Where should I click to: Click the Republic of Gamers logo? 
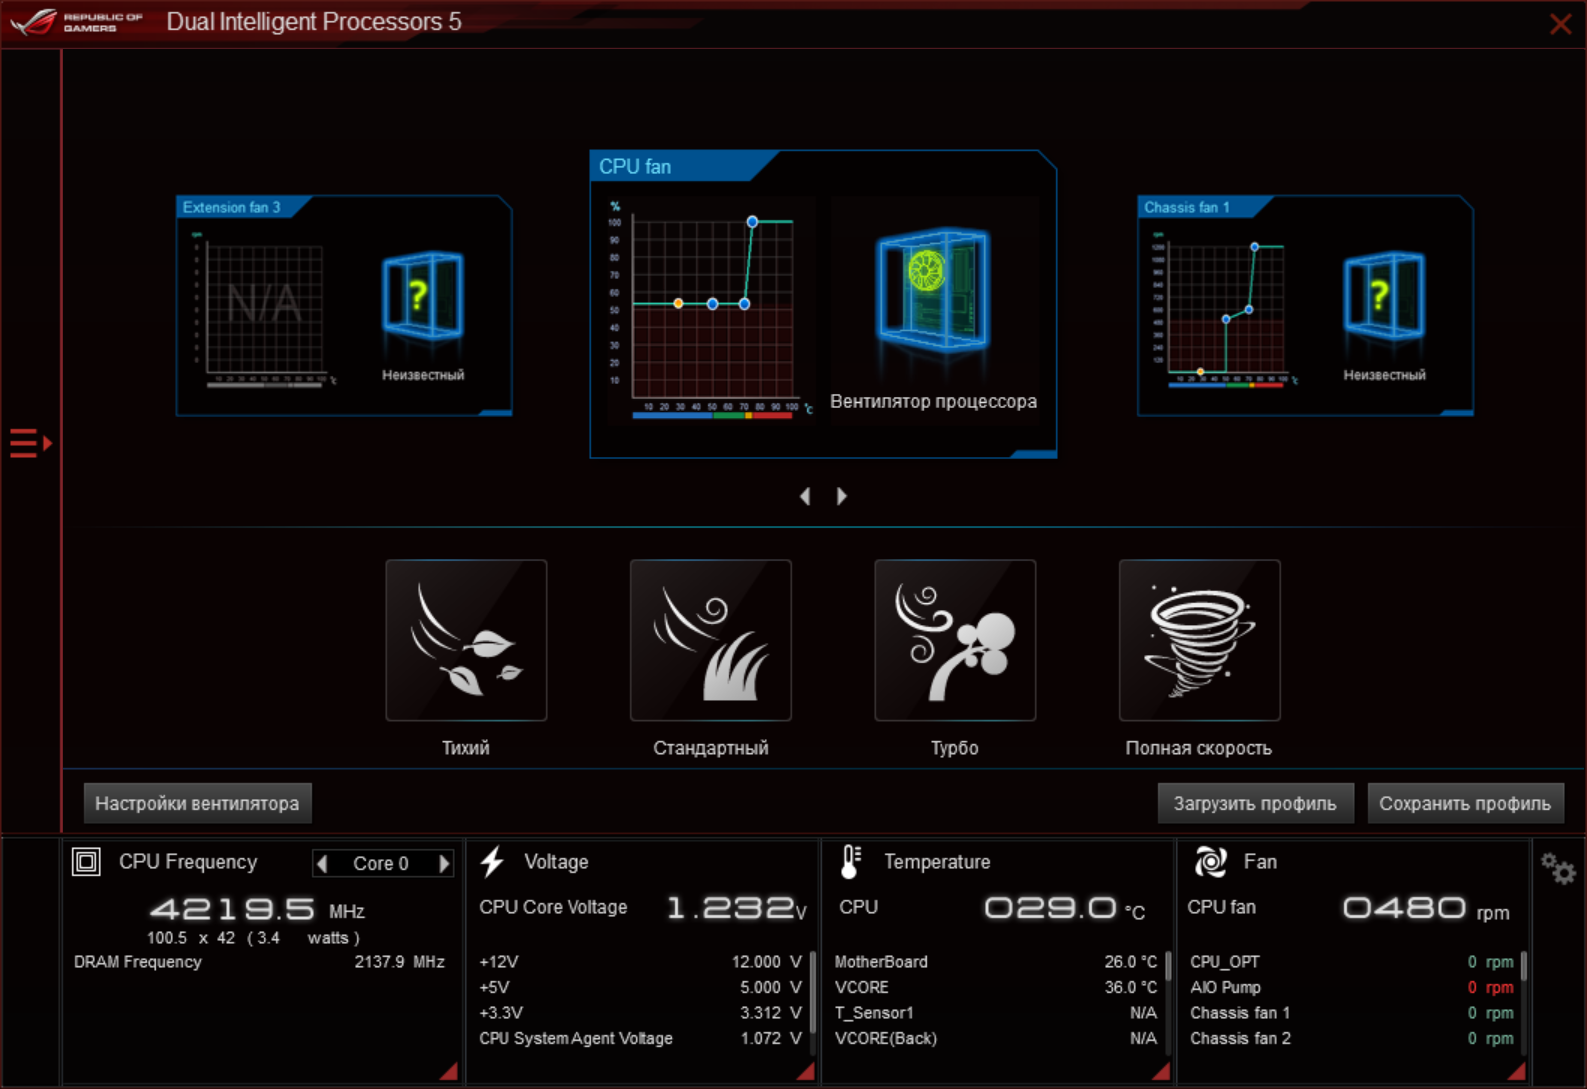tap(77, 22)
